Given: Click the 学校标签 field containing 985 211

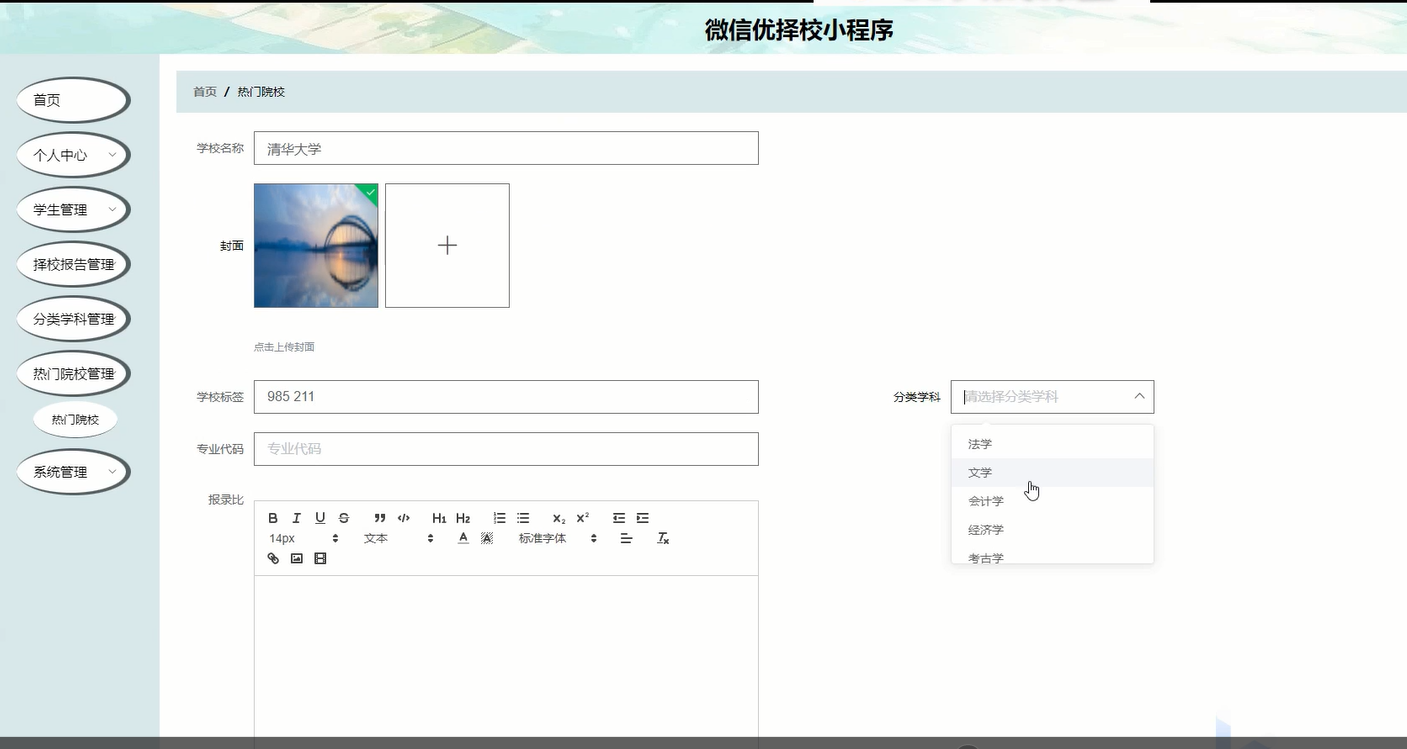Looking at the screenshot, I should point(506,397).
